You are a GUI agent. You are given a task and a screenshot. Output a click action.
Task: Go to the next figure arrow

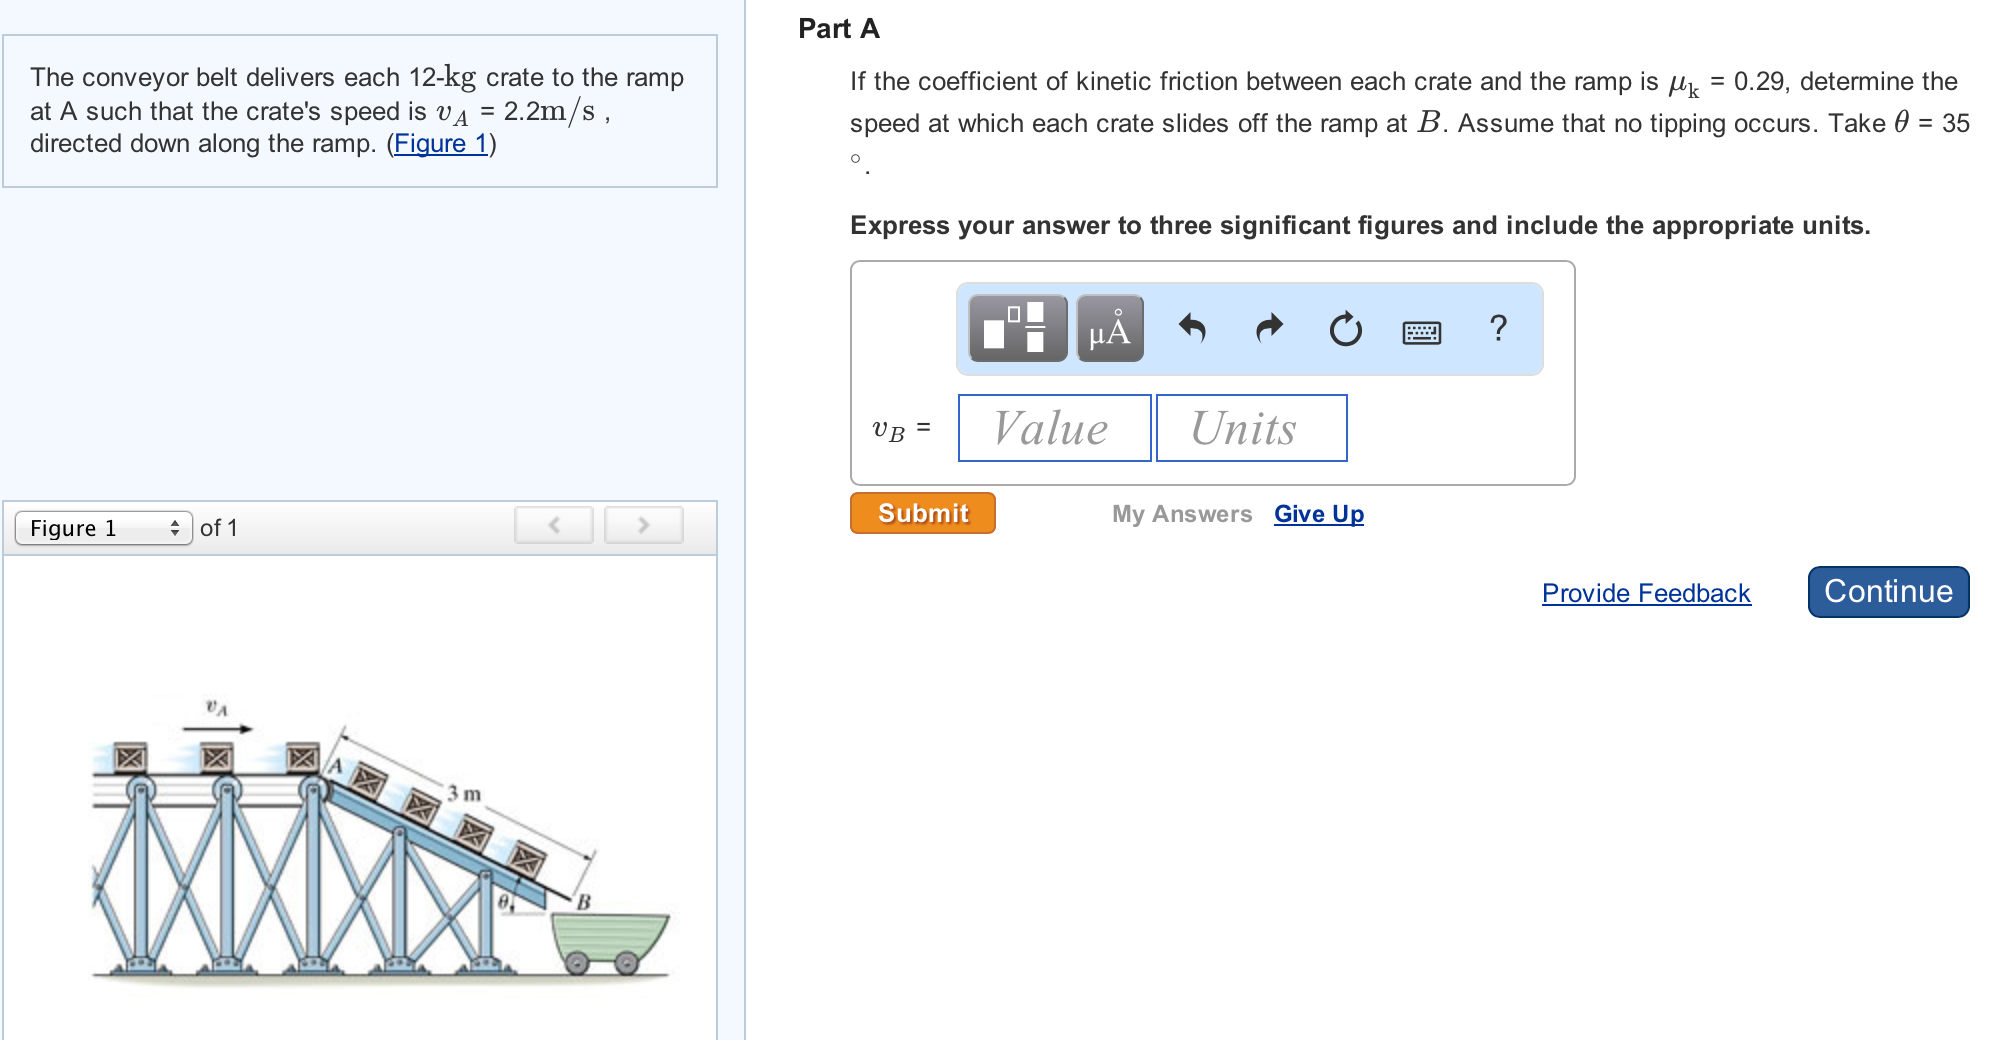643,525
